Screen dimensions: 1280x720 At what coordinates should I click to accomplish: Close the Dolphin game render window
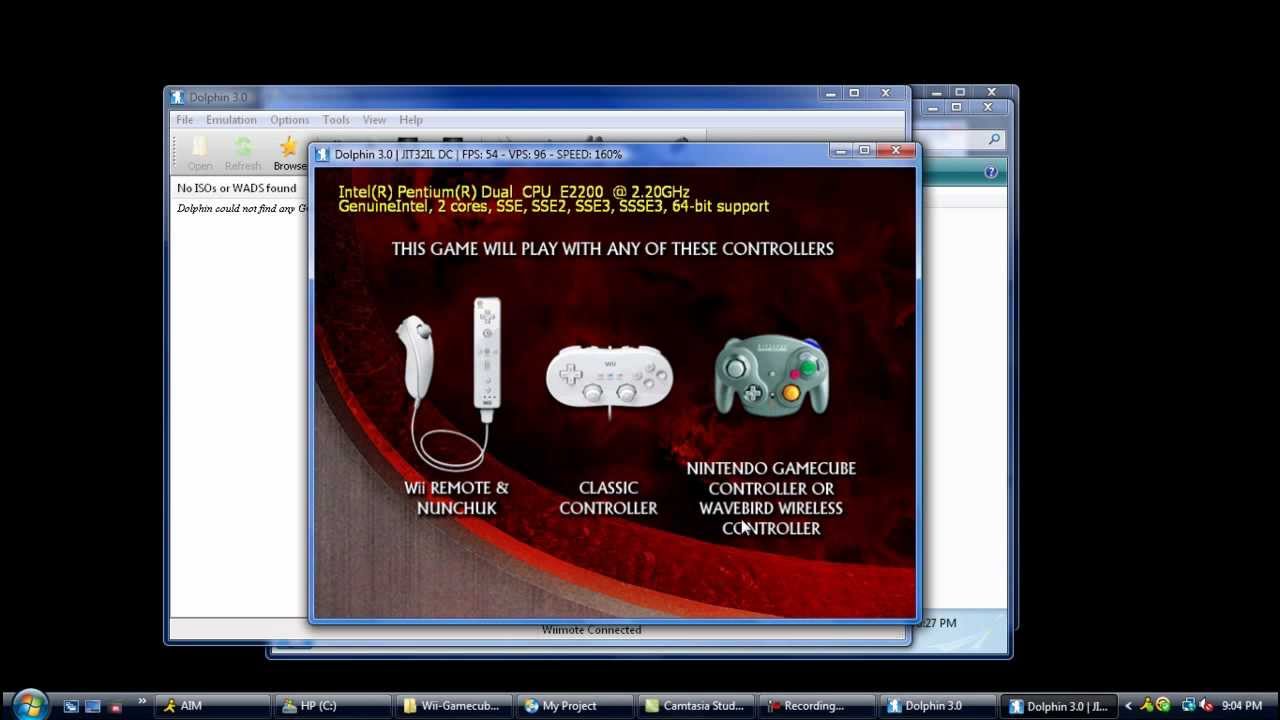click(896, 151)
